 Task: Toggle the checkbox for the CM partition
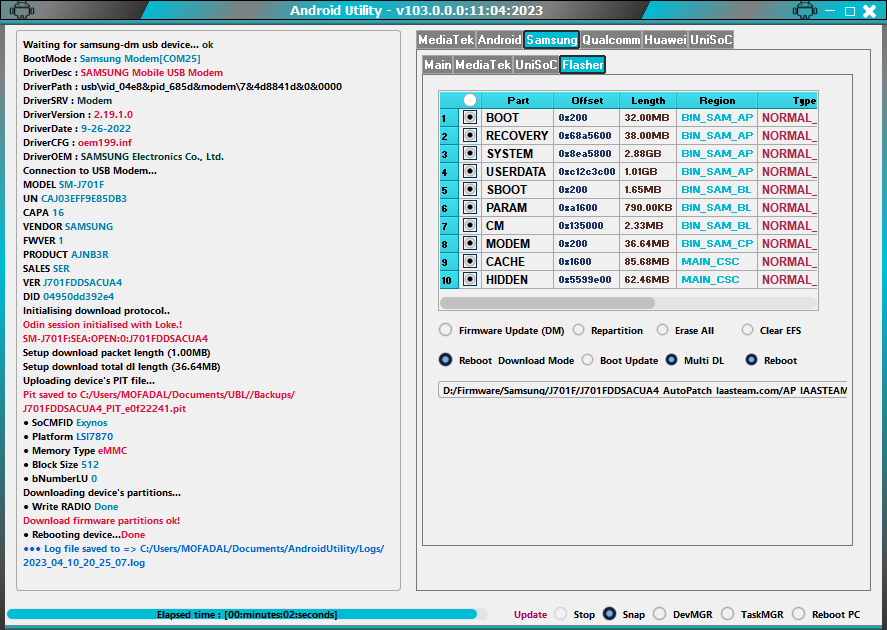pyautogui.click(x=470, y=226)
